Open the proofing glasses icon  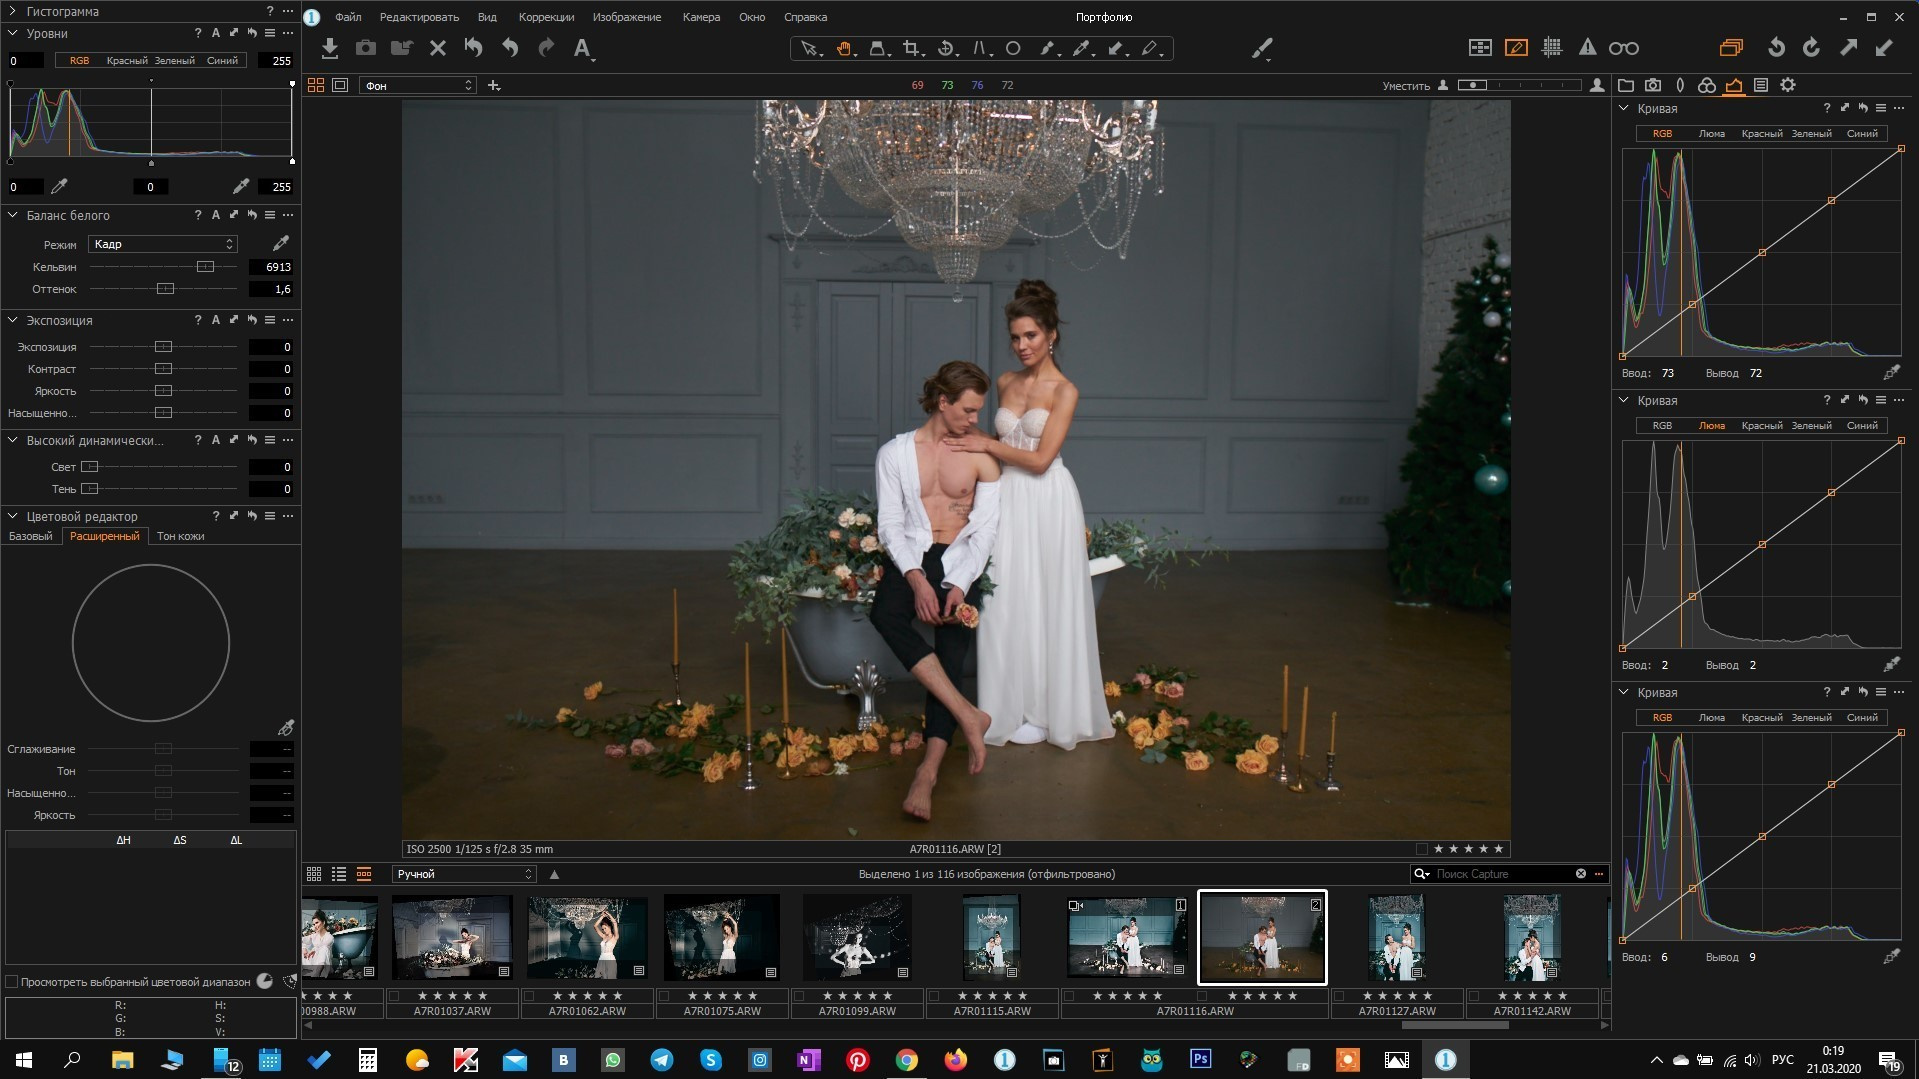click(x=1623, y=48)
